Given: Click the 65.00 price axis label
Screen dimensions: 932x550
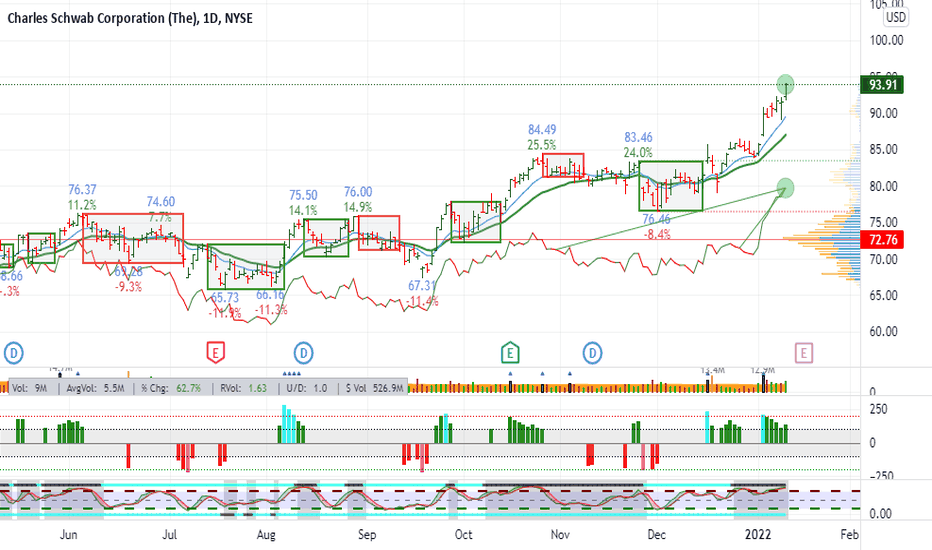Looking at the screenshot, I should (x=883, y=296).
